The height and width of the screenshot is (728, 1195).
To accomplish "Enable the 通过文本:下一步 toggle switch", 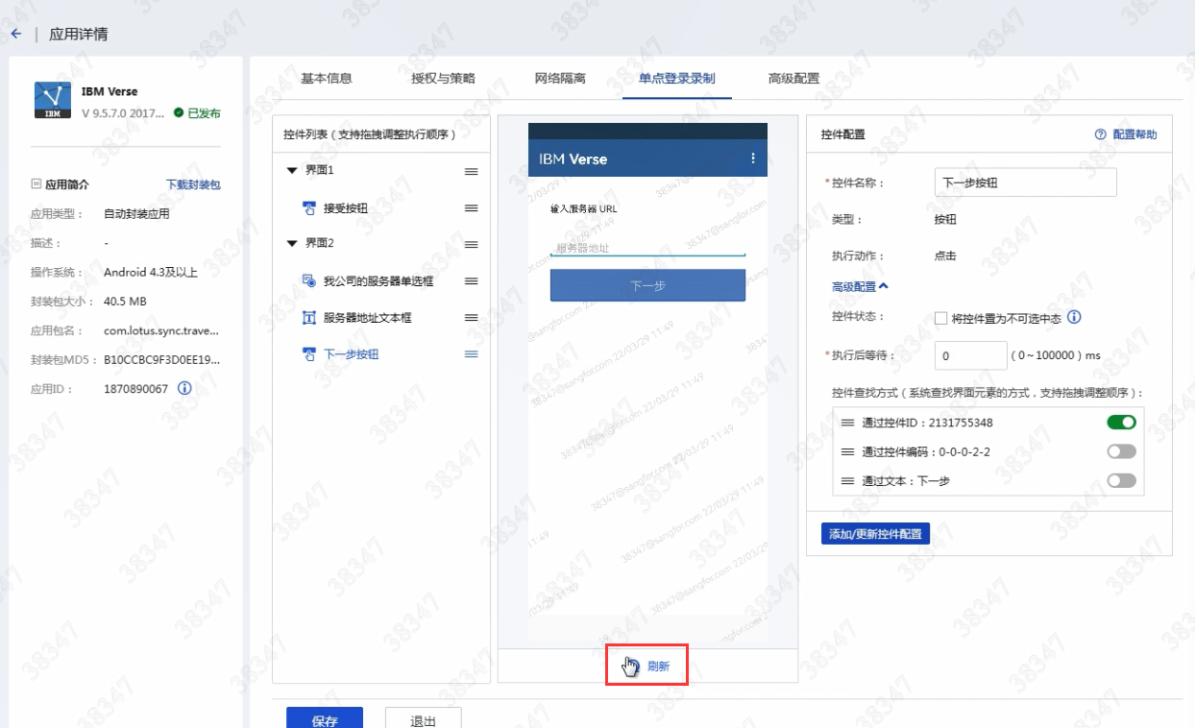I will (1121, 481).
